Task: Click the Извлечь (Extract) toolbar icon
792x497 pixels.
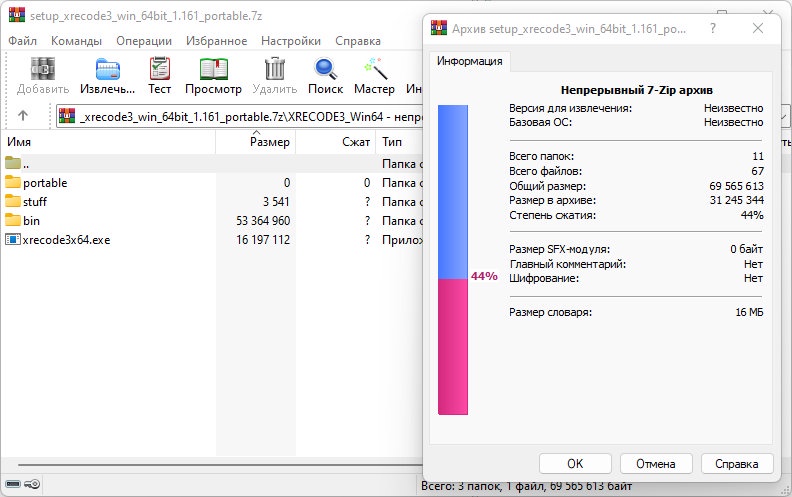Action: [107, 69]
